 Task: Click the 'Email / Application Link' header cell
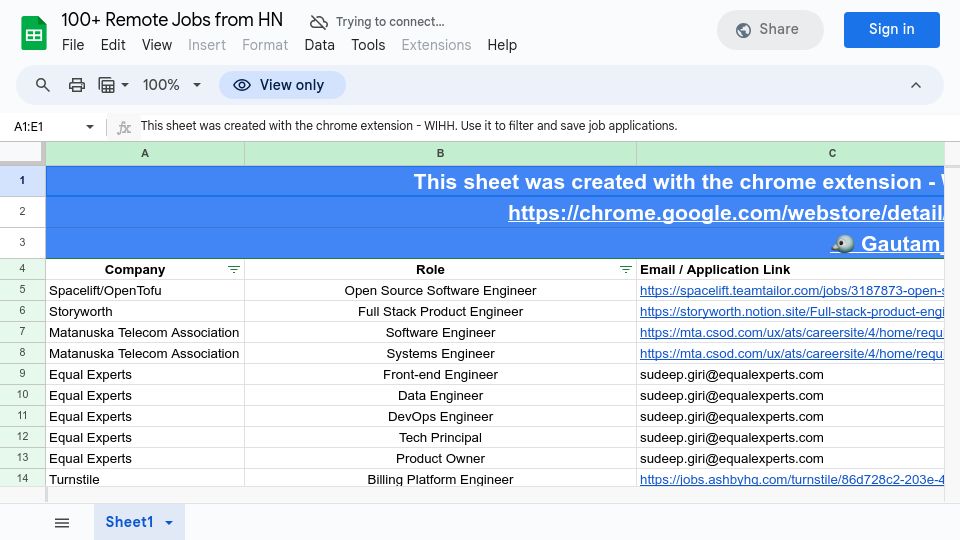[790, 269]
